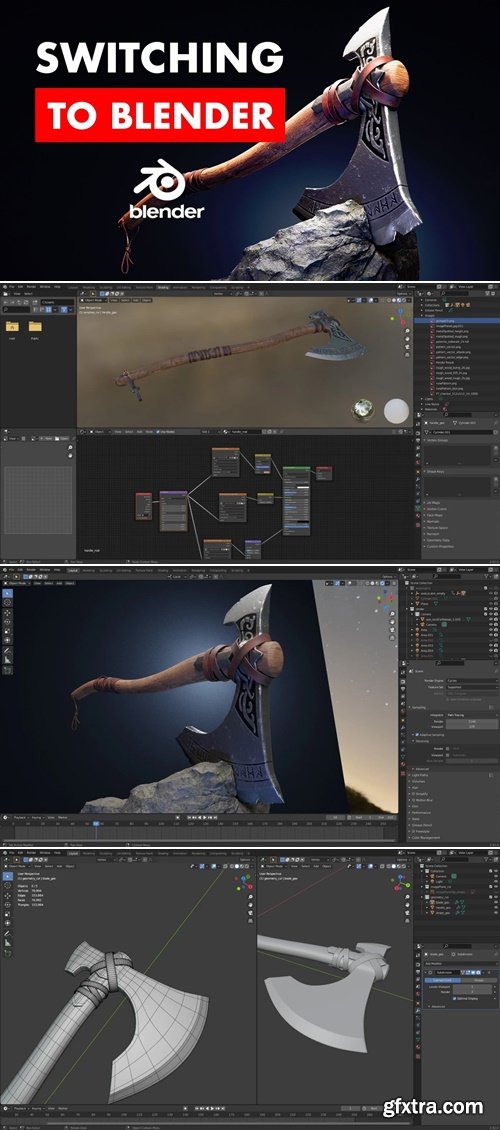Select the Add Cube tool in middle Blender window
This screenshot has width=500, height=1130.
[x=7, y=669]
